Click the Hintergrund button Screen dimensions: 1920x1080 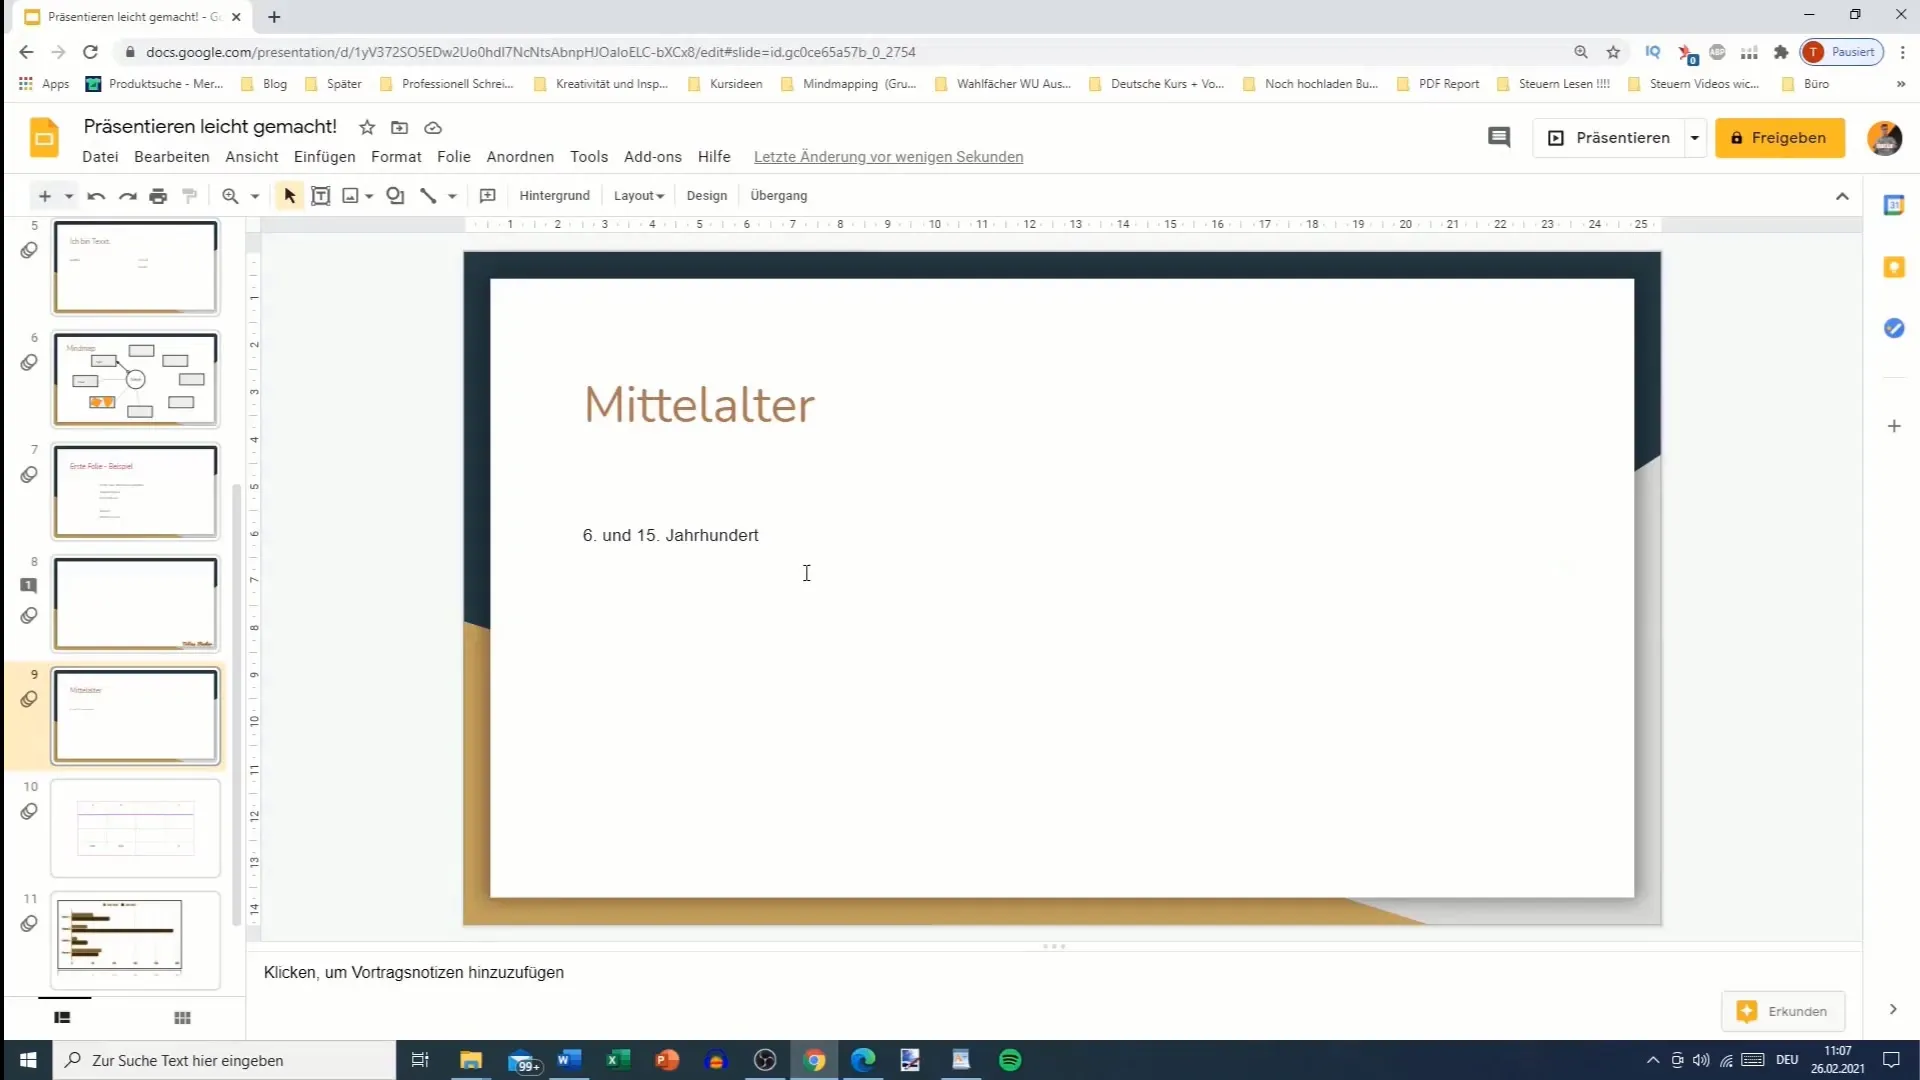tap(554, 196)
